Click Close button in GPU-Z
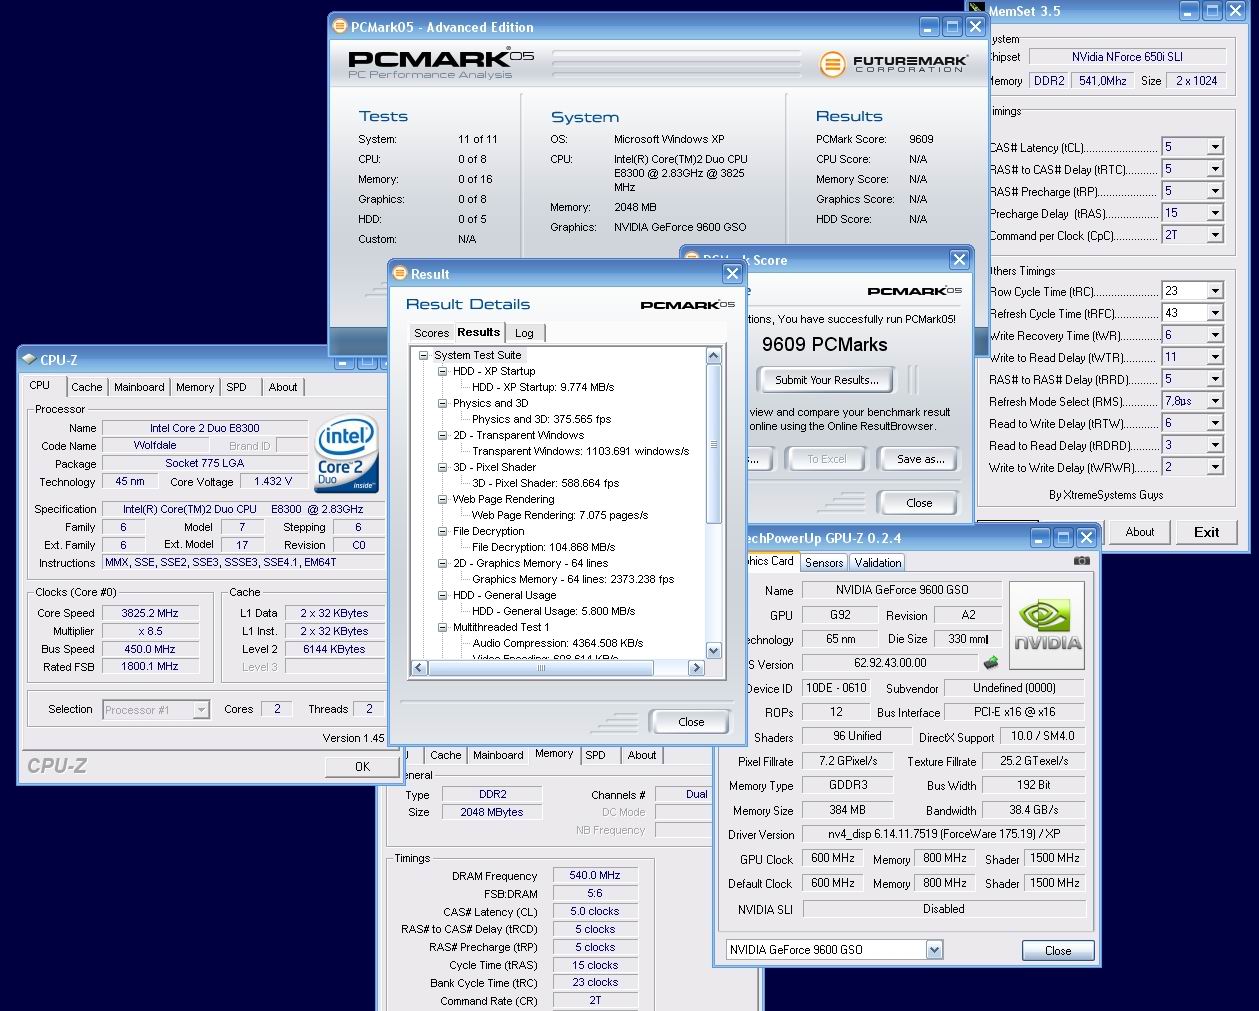Image resolution: width=1259 pixels, height=1011 pixels. (1058, 951)
